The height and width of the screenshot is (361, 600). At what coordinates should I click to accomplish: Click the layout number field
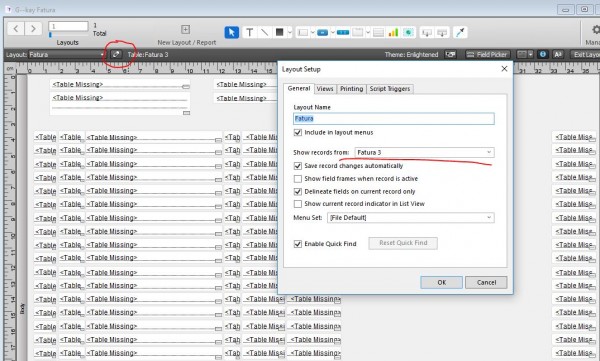pyautogui.click(x=68, y=26)
